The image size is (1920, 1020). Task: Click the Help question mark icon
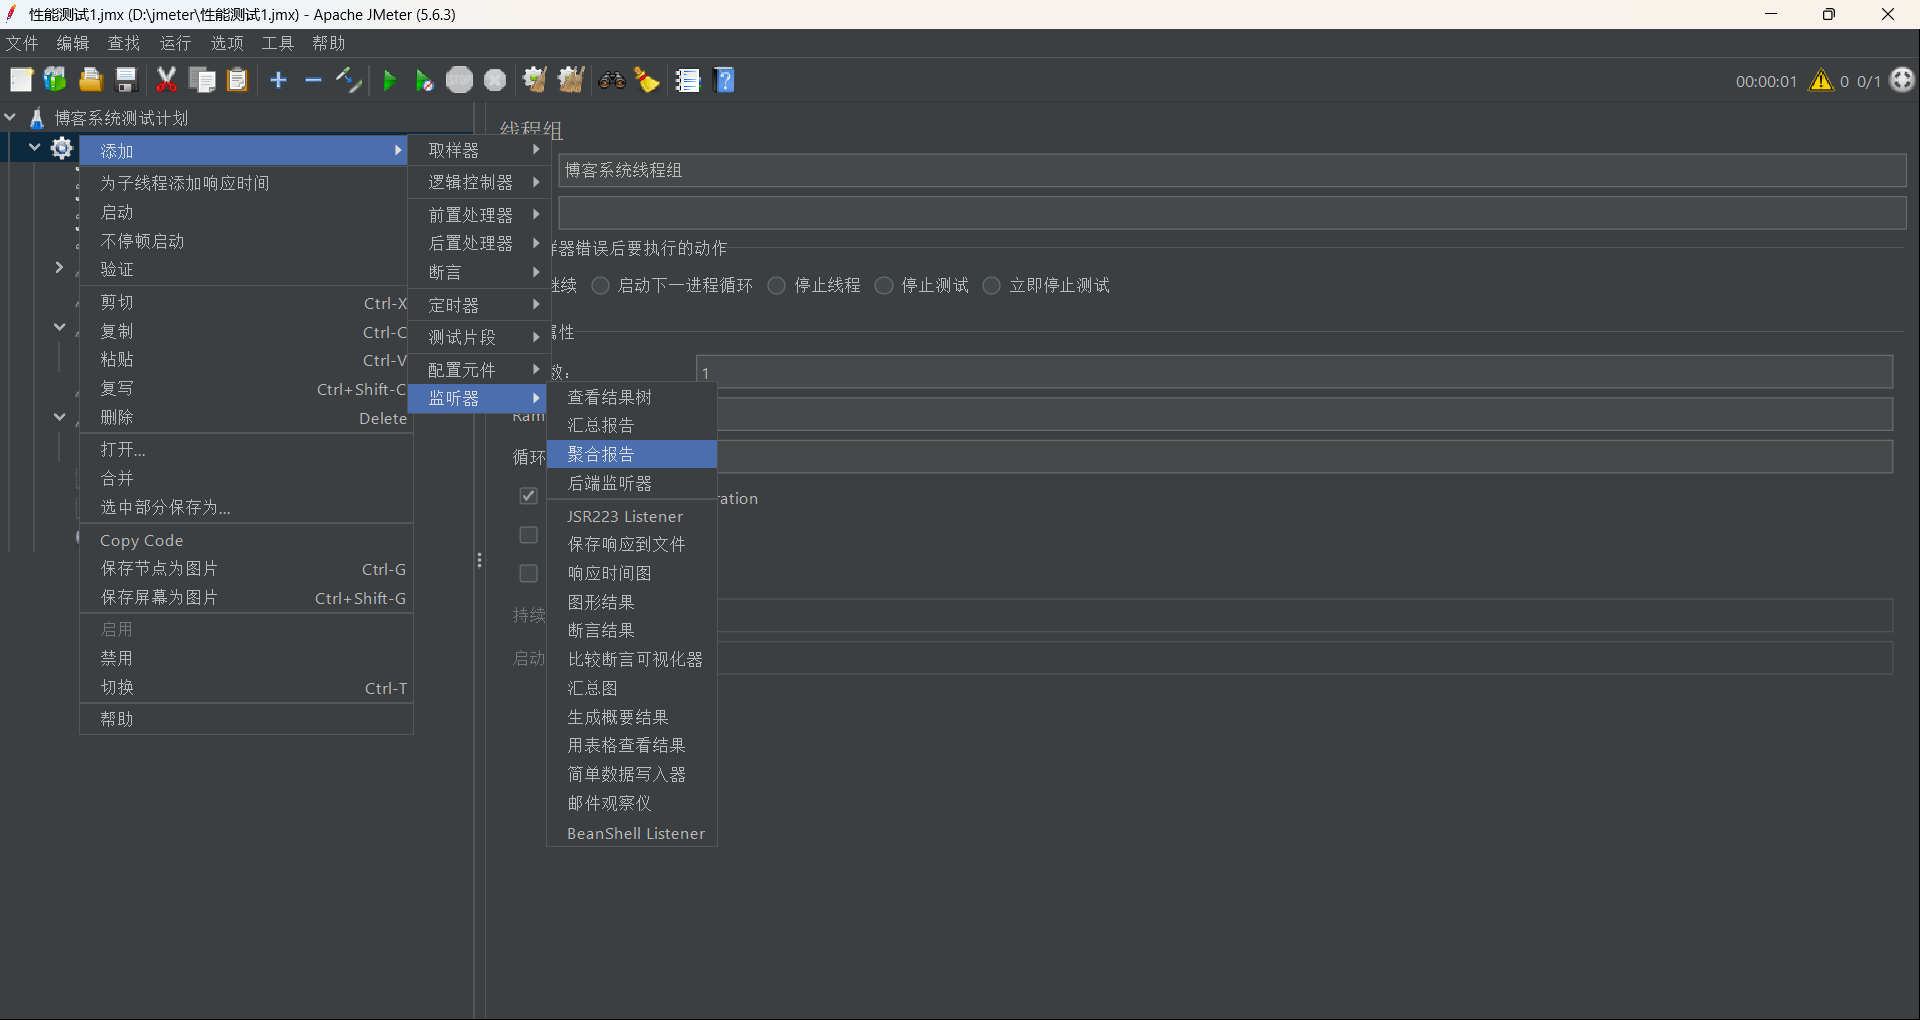pos(725,80)
